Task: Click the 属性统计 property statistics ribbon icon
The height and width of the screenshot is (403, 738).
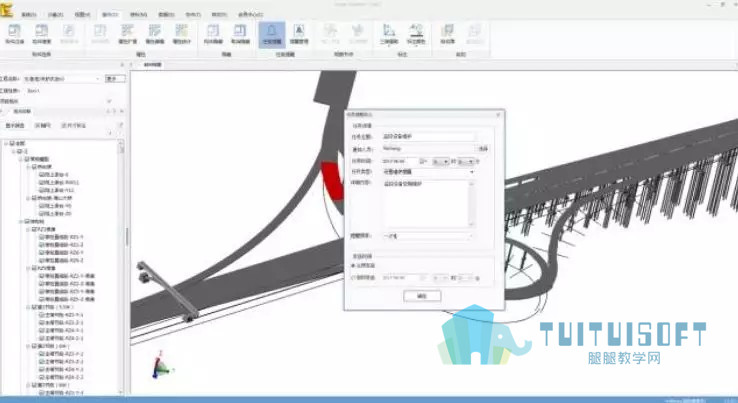Action: coord(181,34)
